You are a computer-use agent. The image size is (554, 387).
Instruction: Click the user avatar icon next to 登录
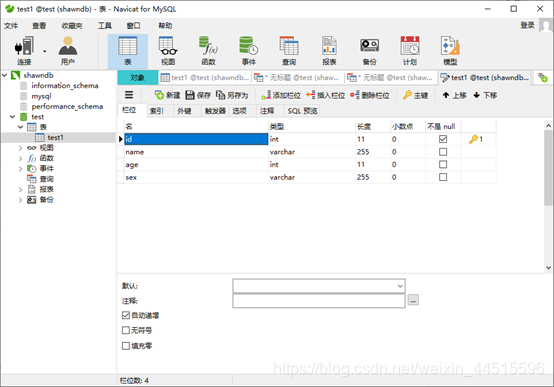[x=546, y=26]
